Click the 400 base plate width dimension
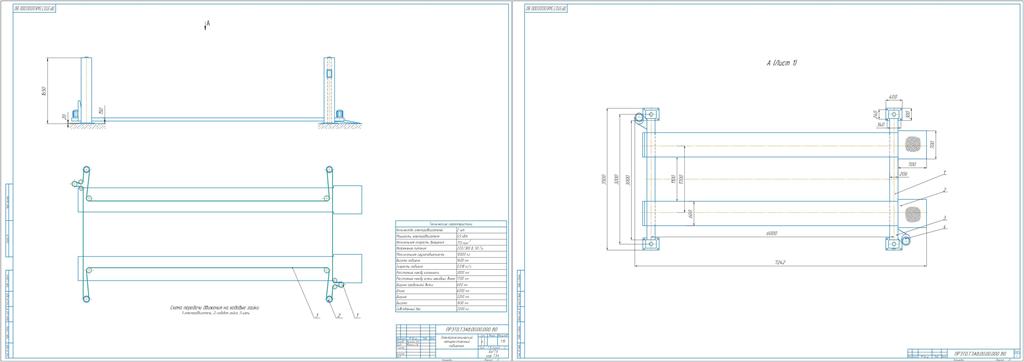Image resolution: width=1024 pixels, height=362 pixels. click(x=893, y=97)
